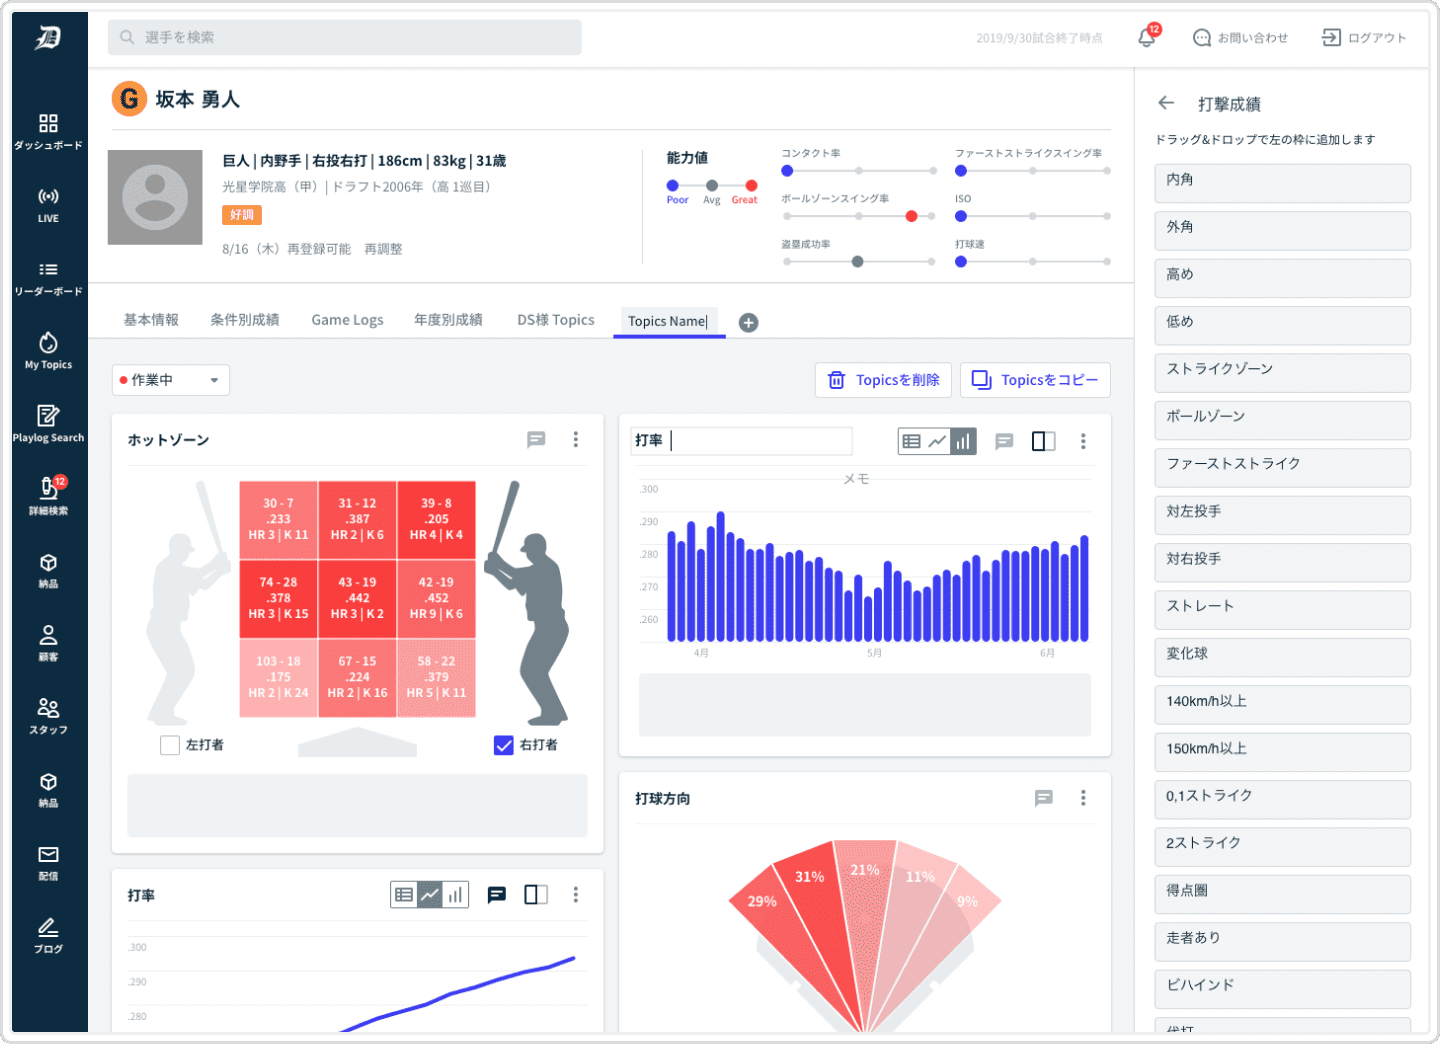The height and width of the screenshot is (1044, 1440).
Task: Open comment icon on top 打率 bar chart card
Action: (x=1004, y=441)
